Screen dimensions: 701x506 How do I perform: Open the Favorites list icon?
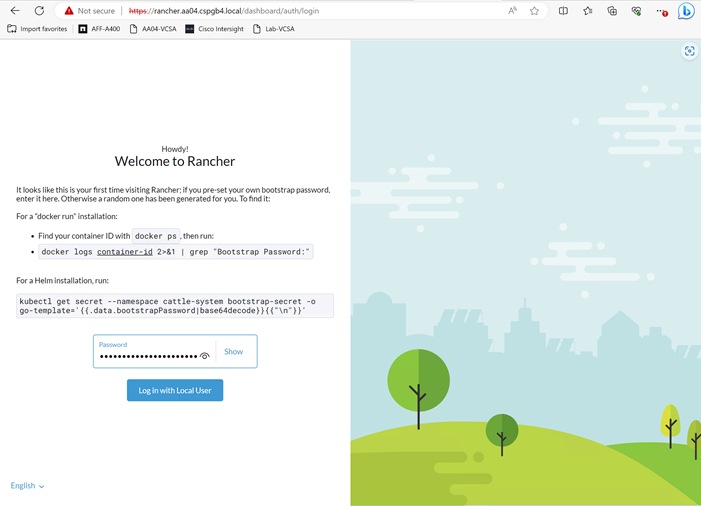(588, 11)
